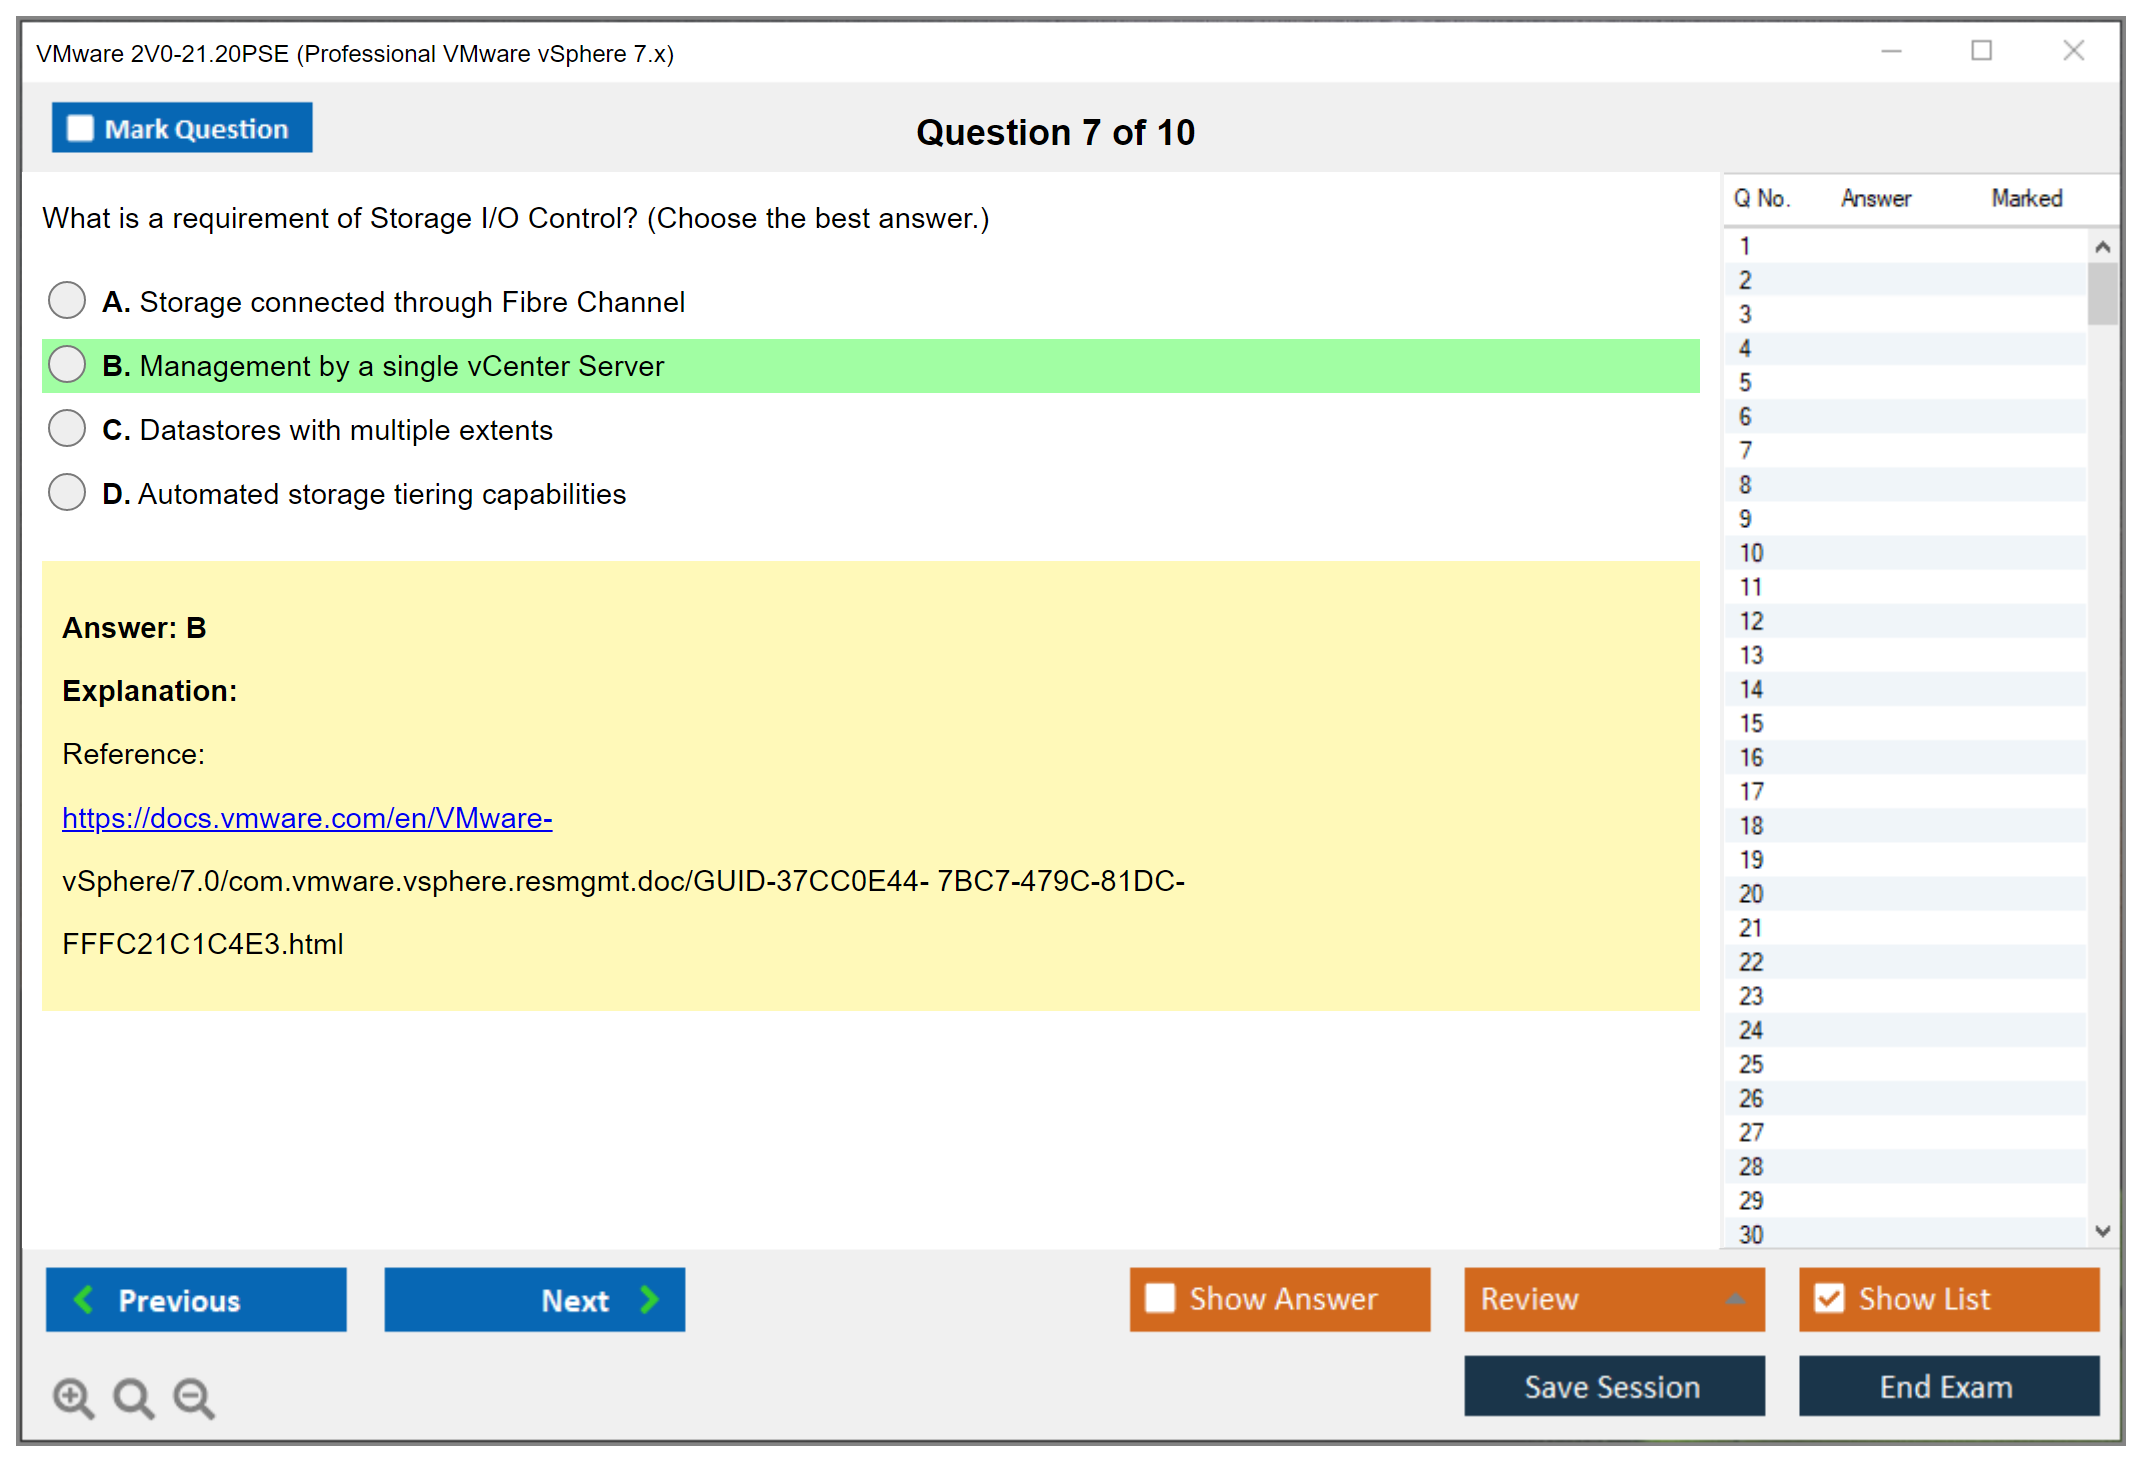Click the reset zoom magnifier icon
The image size is (2150, 1470).
[x=133, y=1397]
